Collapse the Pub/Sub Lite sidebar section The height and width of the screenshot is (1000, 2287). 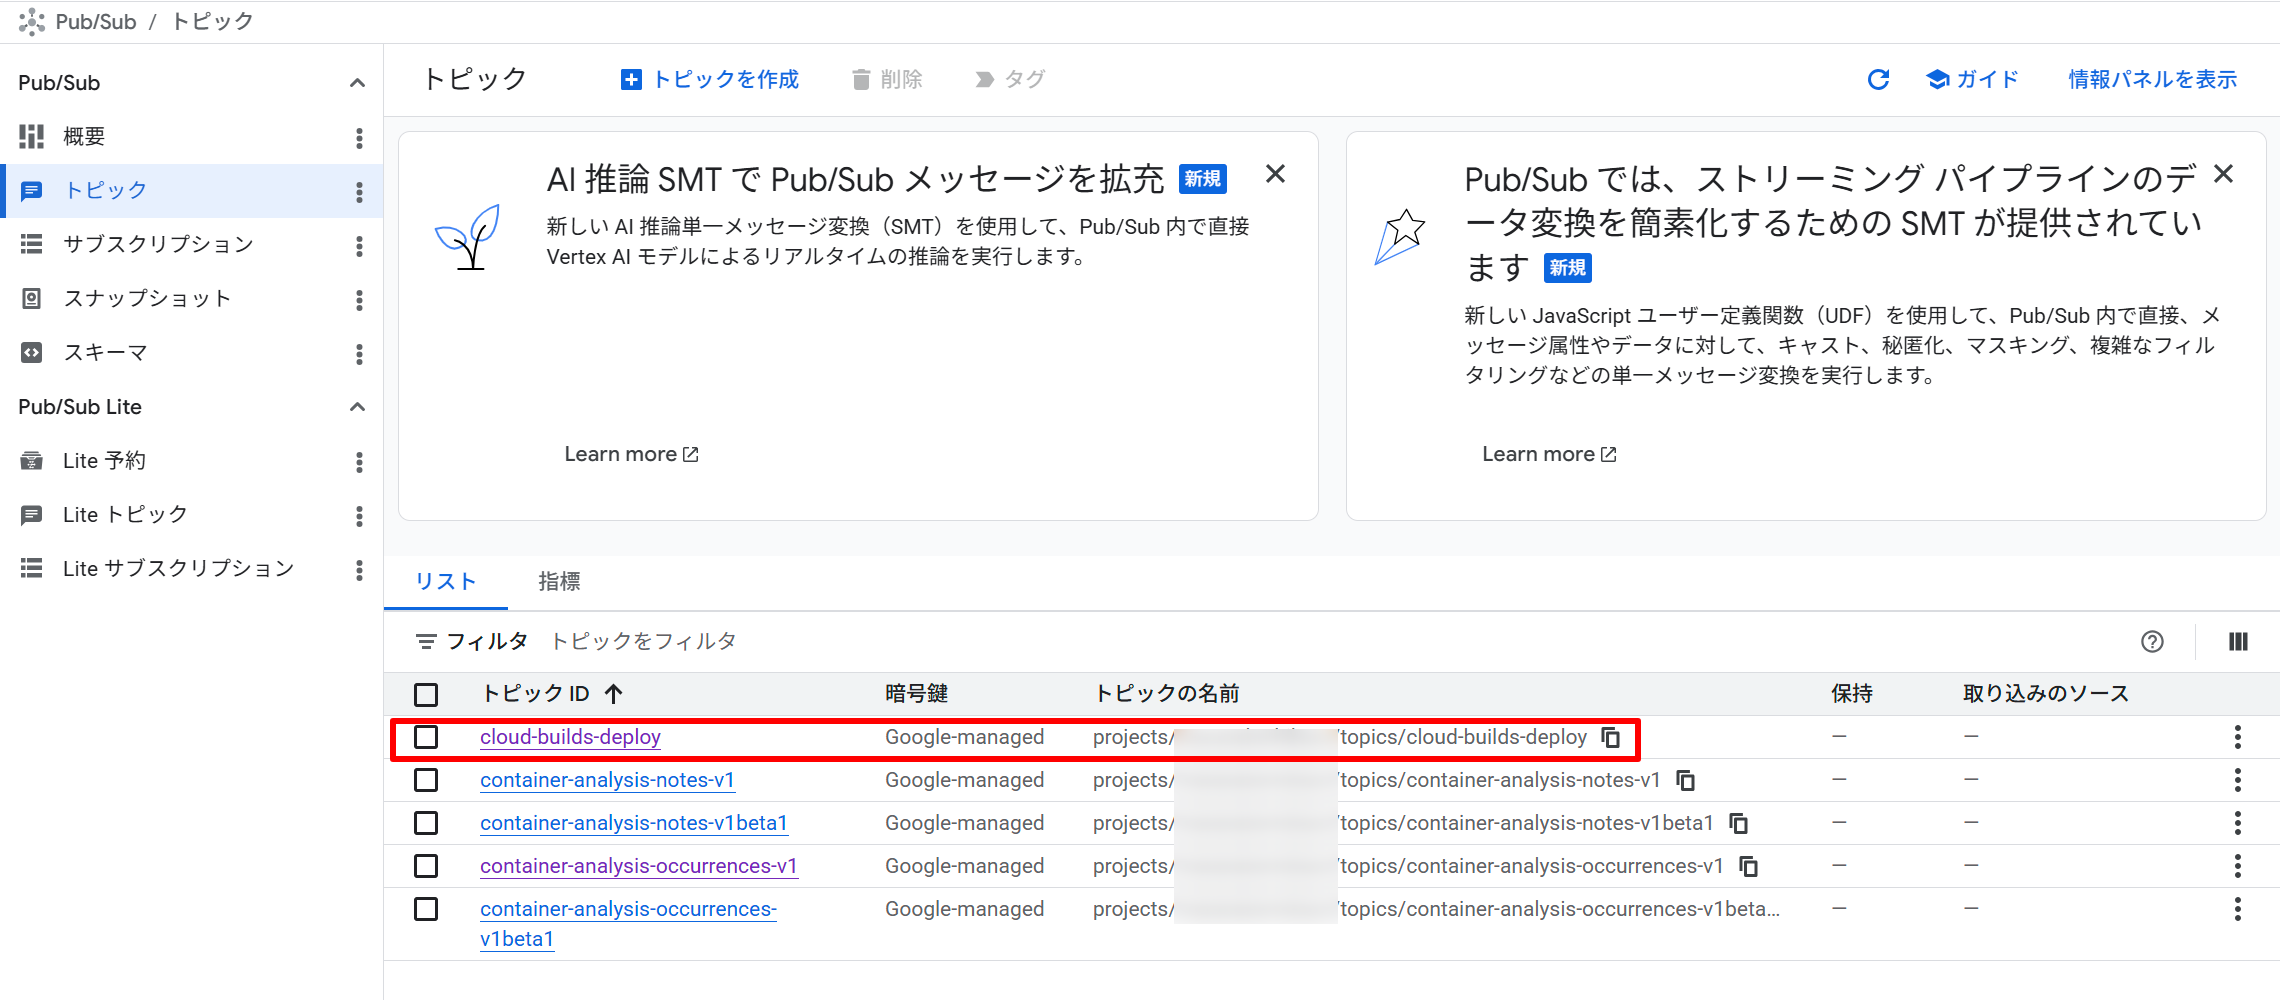357,407
